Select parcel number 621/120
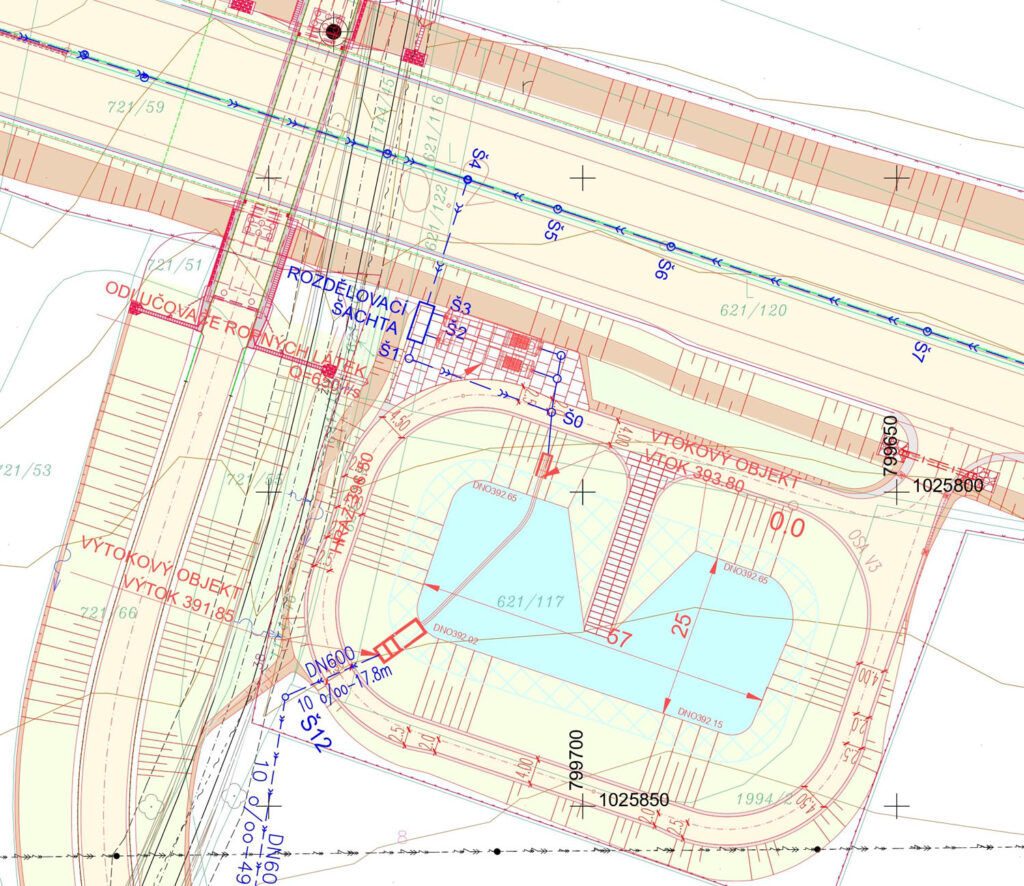 753,310
